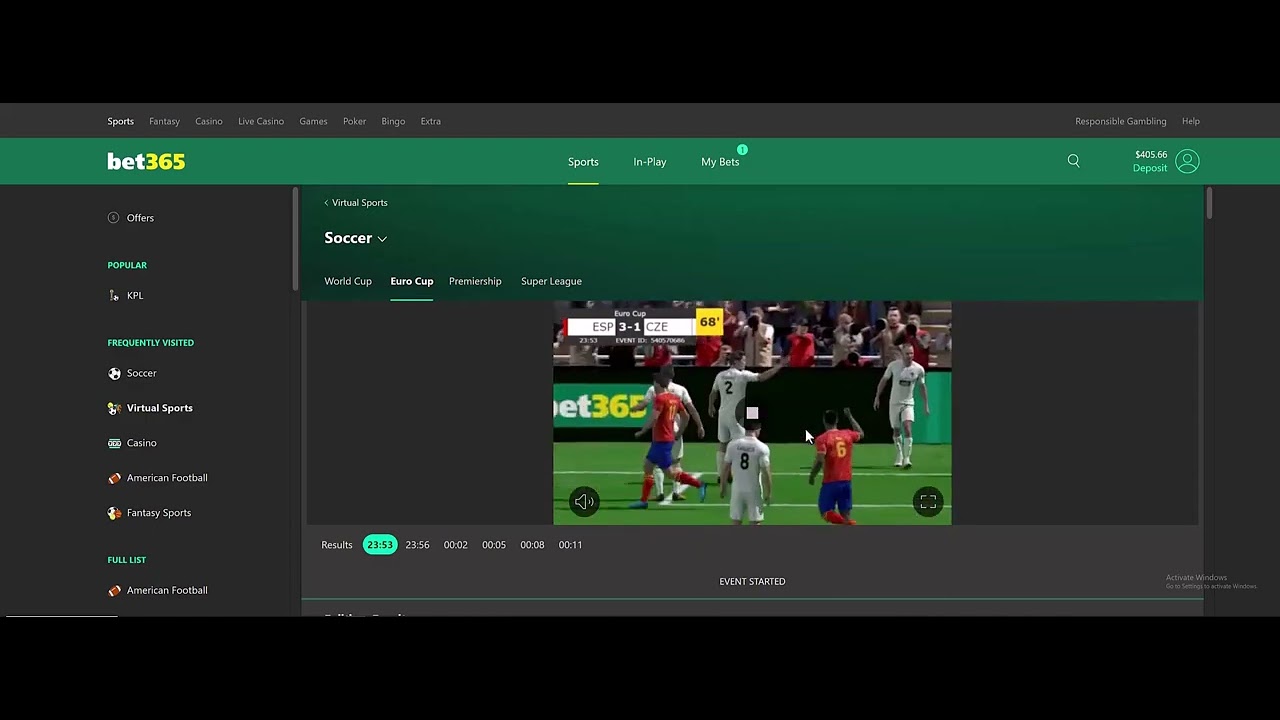Screen dimensions: 1280x720
Task: Open Responsible Gambling page
Action: click(1121, 121)
